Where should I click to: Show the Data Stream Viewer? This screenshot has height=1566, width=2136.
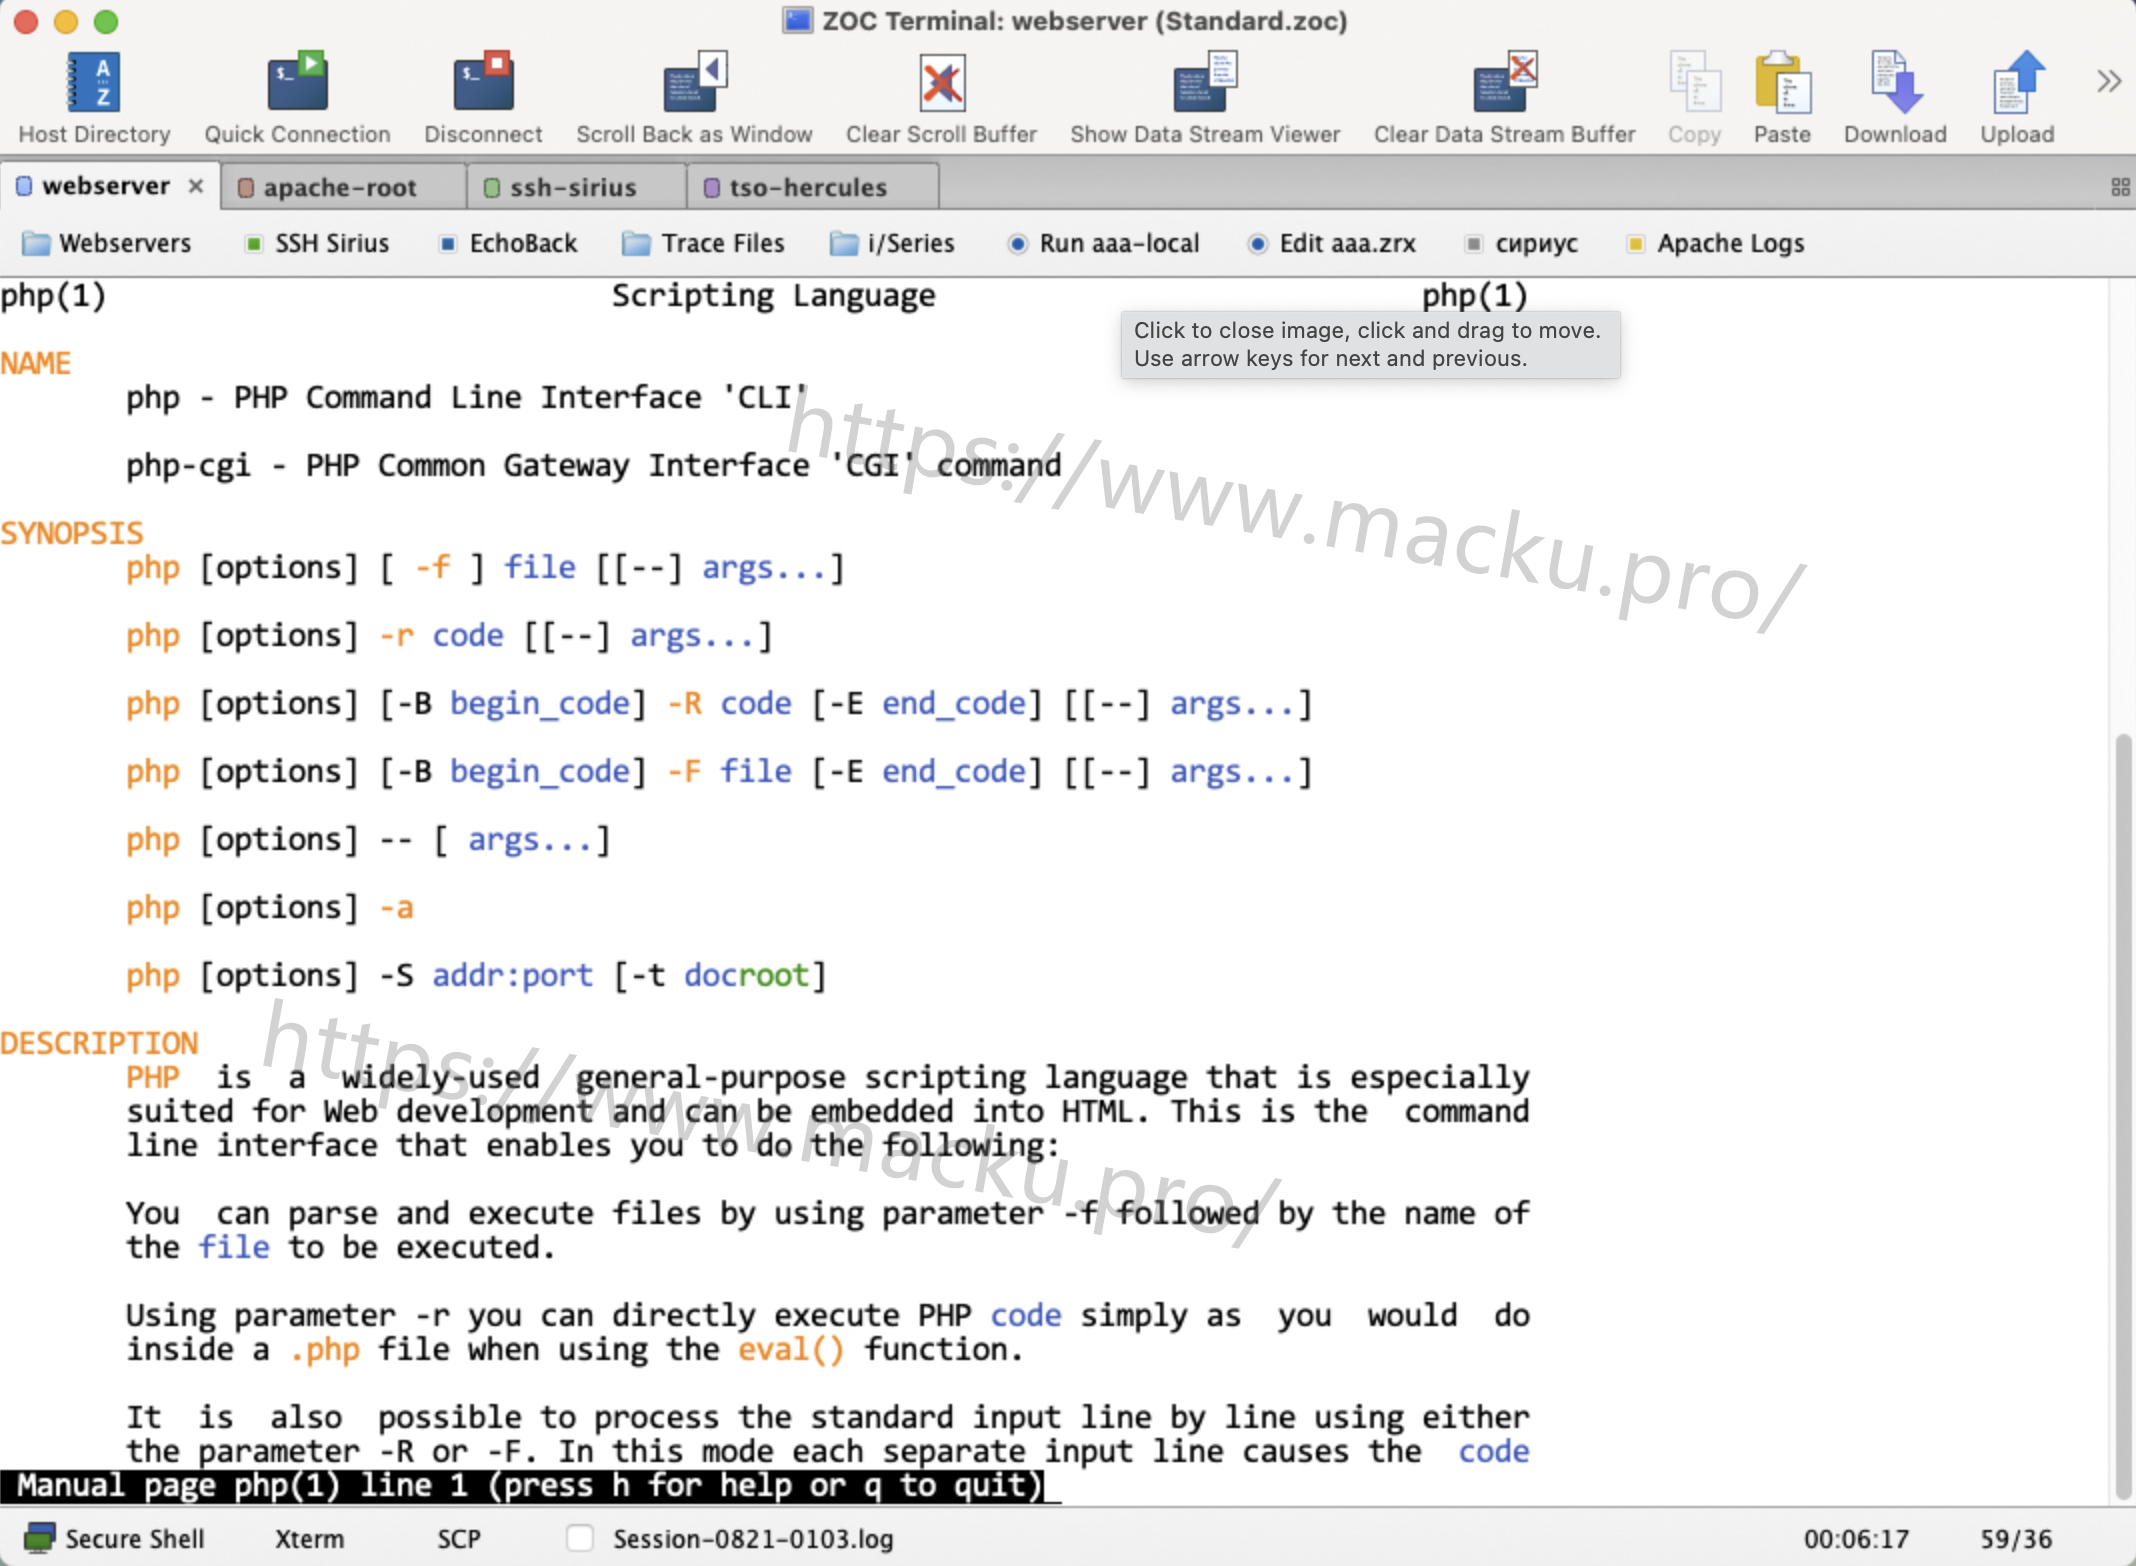point(1205,97)
